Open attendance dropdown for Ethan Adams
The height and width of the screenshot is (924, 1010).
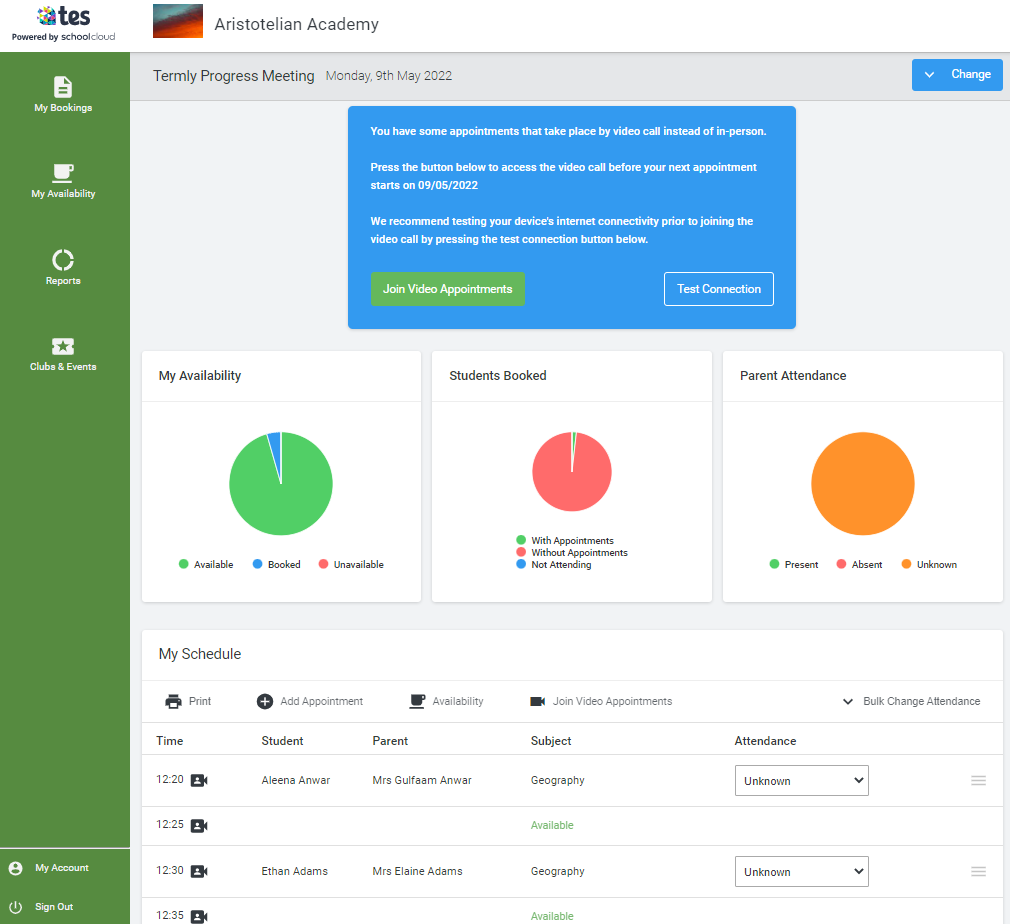(x=801, y=871)
